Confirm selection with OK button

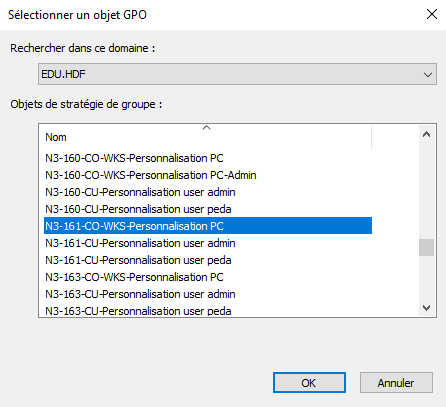point(309,383)
